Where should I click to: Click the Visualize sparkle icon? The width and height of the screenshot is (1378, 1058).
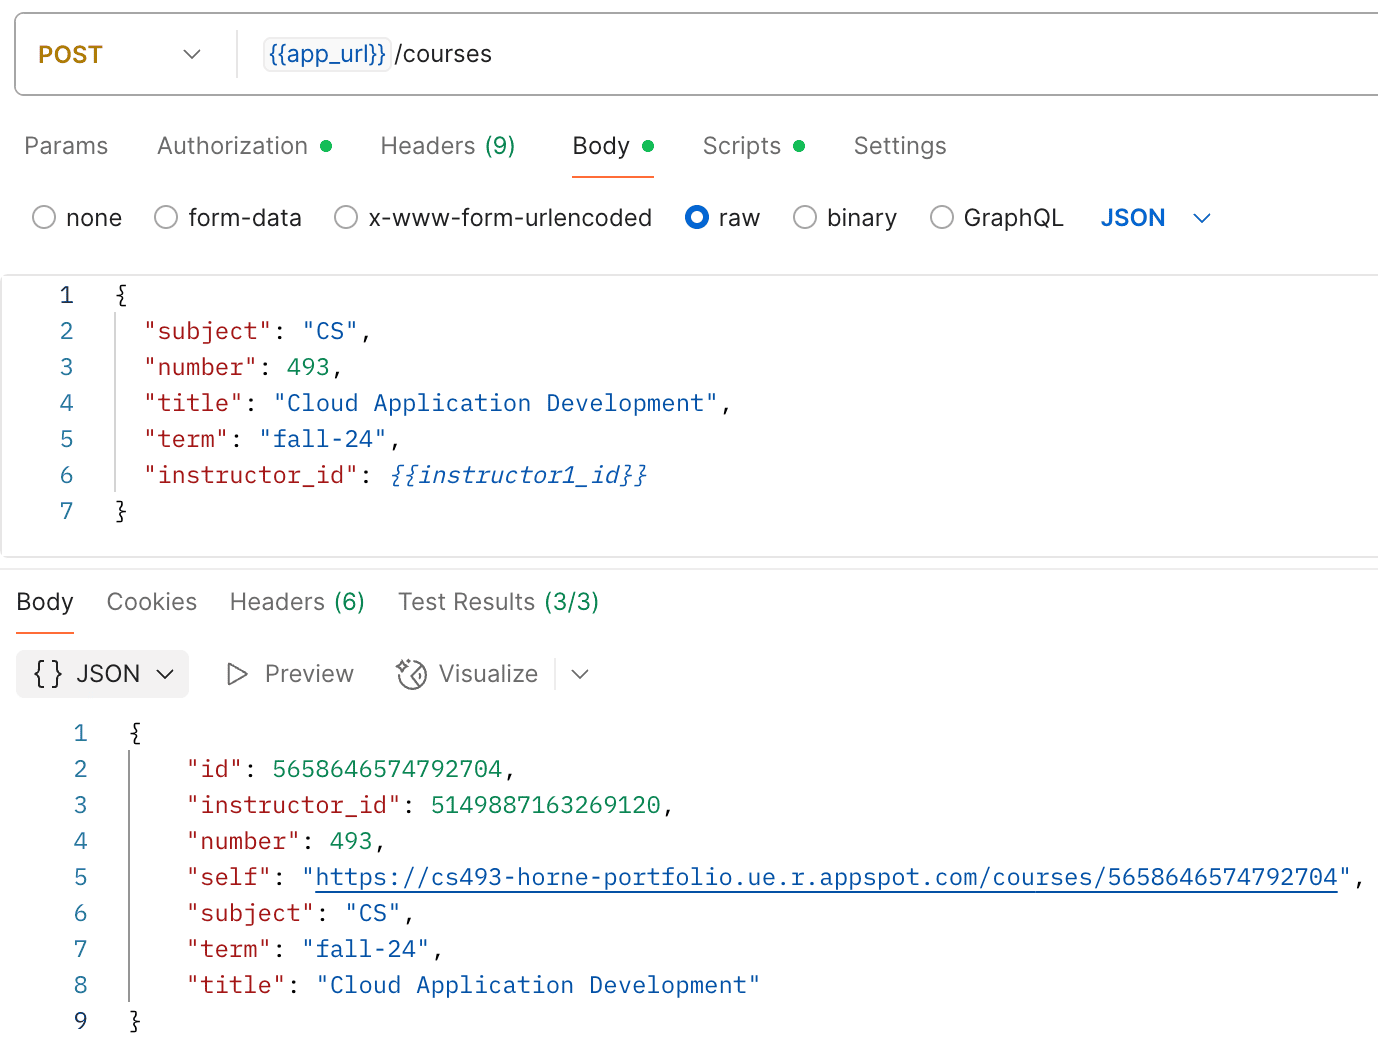[411, 674]
